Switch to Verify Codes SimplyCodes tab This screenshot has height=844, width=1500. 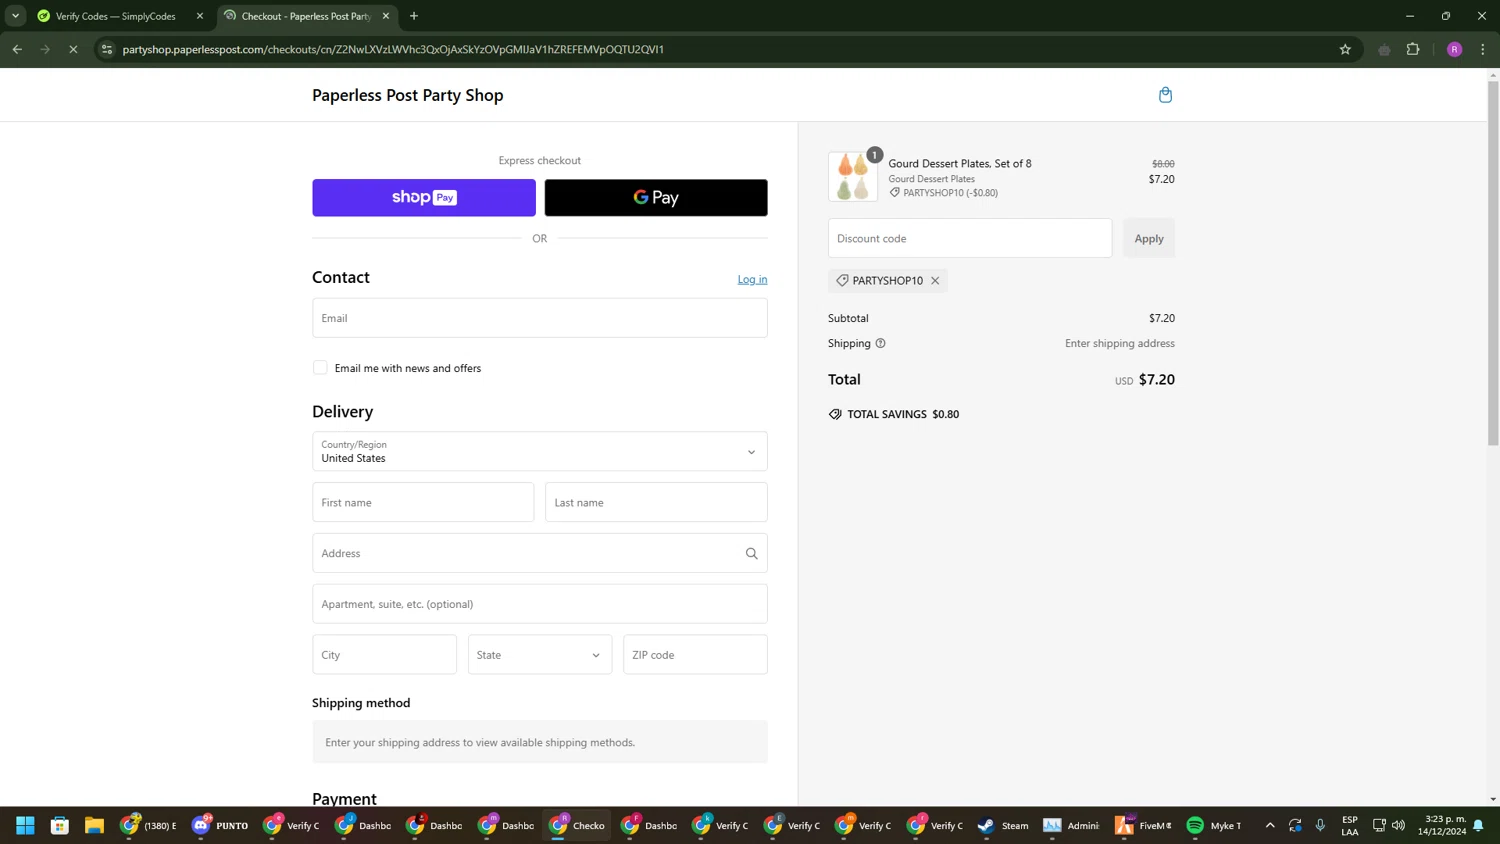click(115, 16)
